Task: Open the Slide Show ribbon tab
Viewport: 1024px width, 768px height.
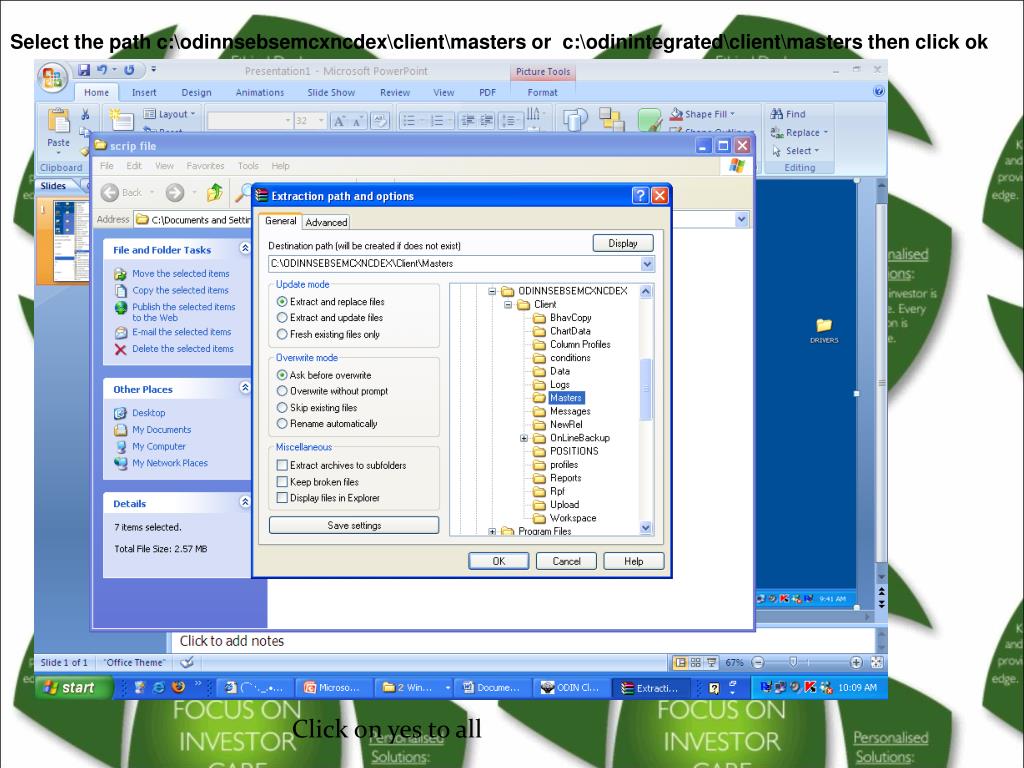Action: pyautogui.click(x=331, y=93)
